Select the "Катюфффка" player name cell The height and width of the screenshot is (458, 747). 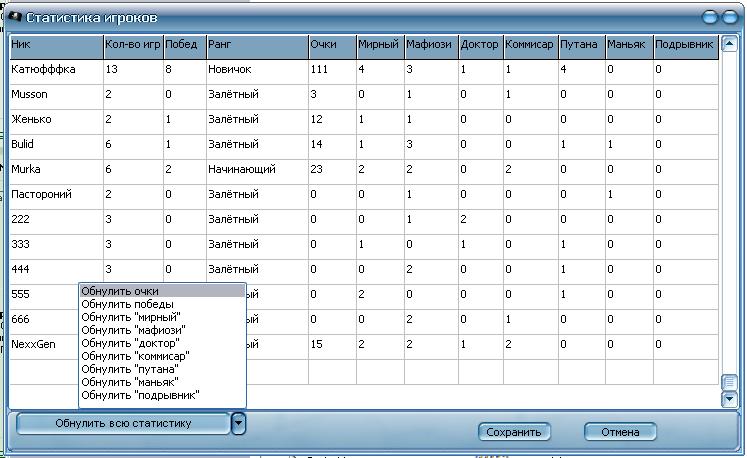[x=55, y=70]
